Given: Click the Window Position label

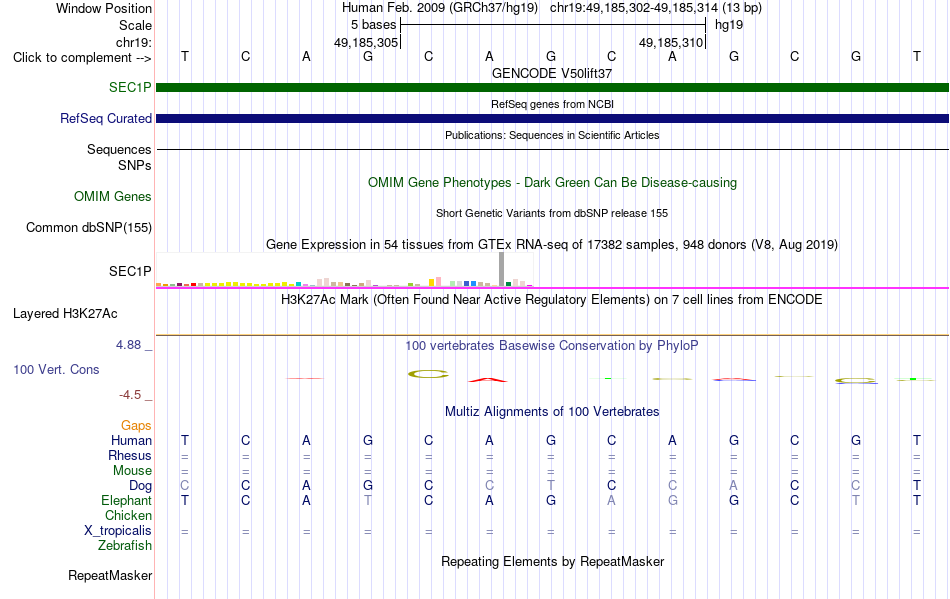Looking at the screenshot, I should [x=104, y=8].
